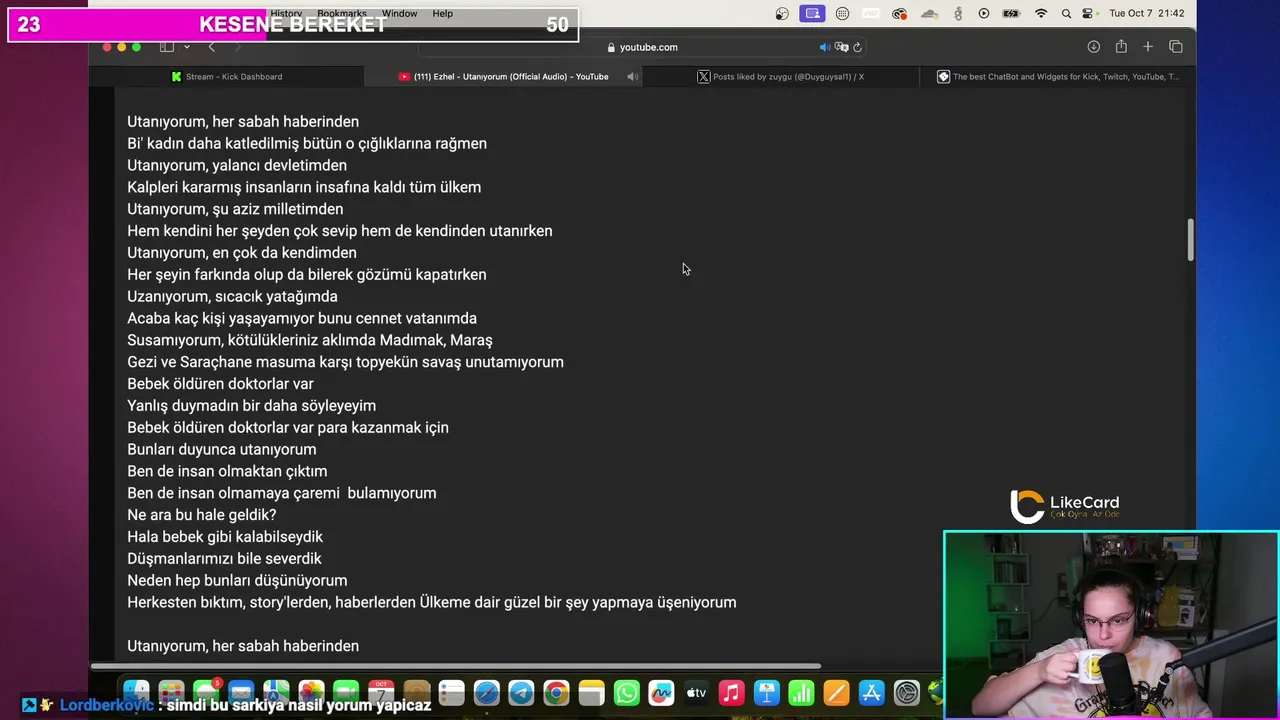Image resolution: width=1280 pixels, height=720 pixels.
Task: Open Keynote from the Dock
Action: pos(766,692)
